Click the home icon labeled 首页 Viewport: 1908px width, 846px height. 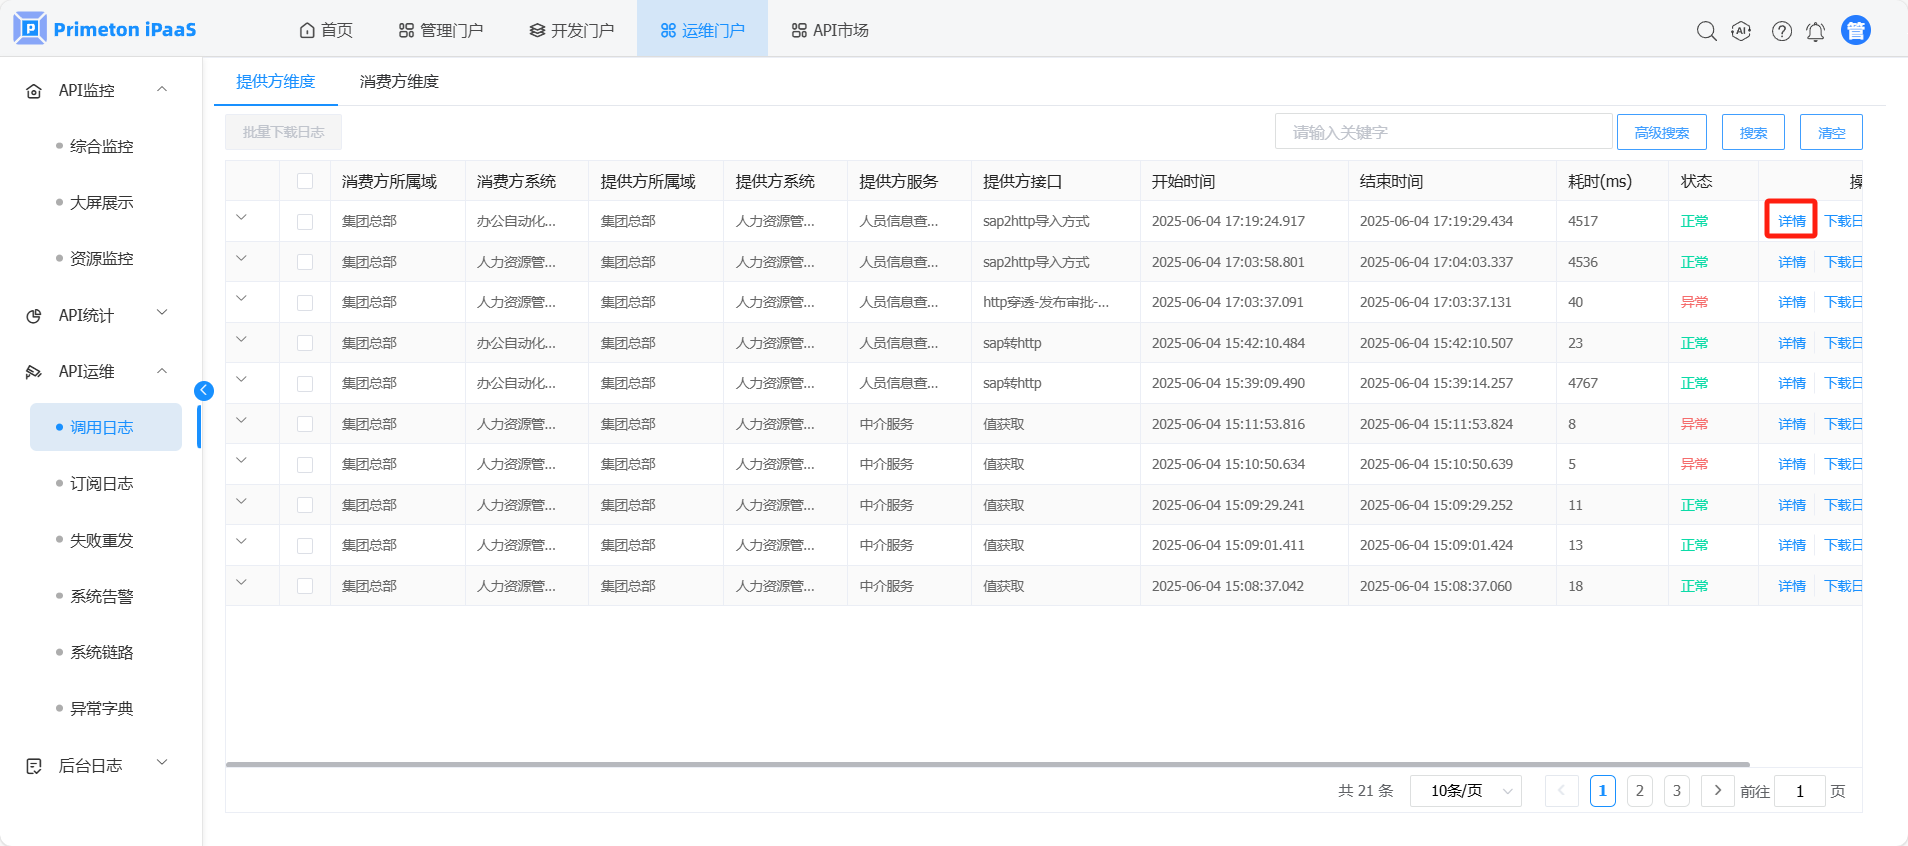[326, 31]
